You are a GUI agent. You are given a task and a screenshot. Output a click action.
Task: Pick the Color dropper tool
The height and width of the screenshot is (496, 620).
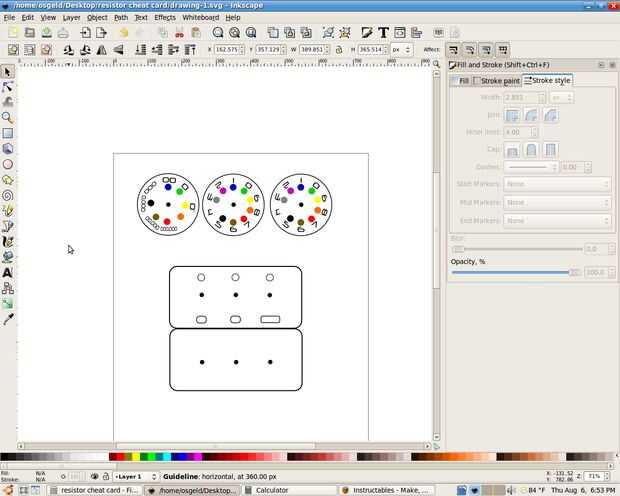(8, 319)
